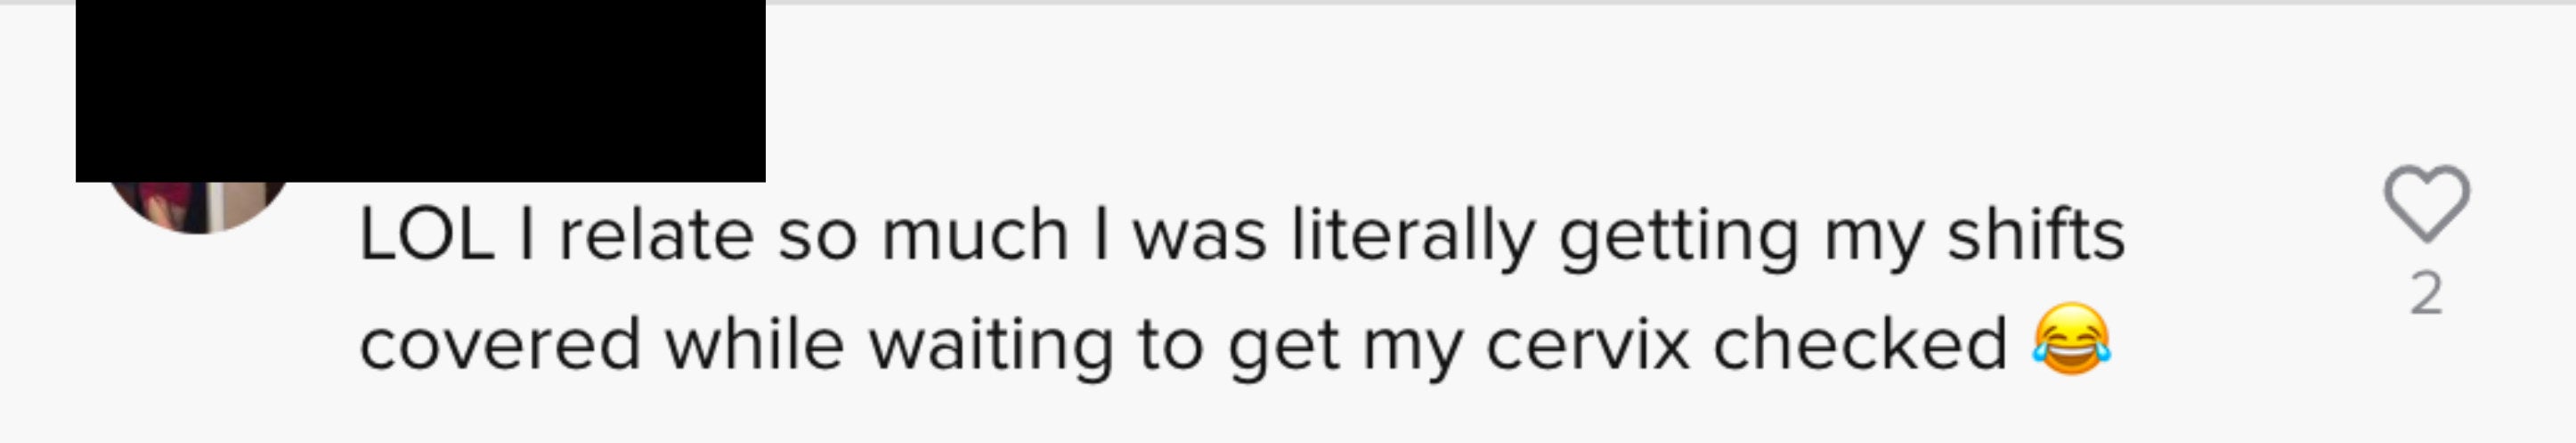Like the comment with the heart icon
2576x443 pixels.
coord(2427,203)
